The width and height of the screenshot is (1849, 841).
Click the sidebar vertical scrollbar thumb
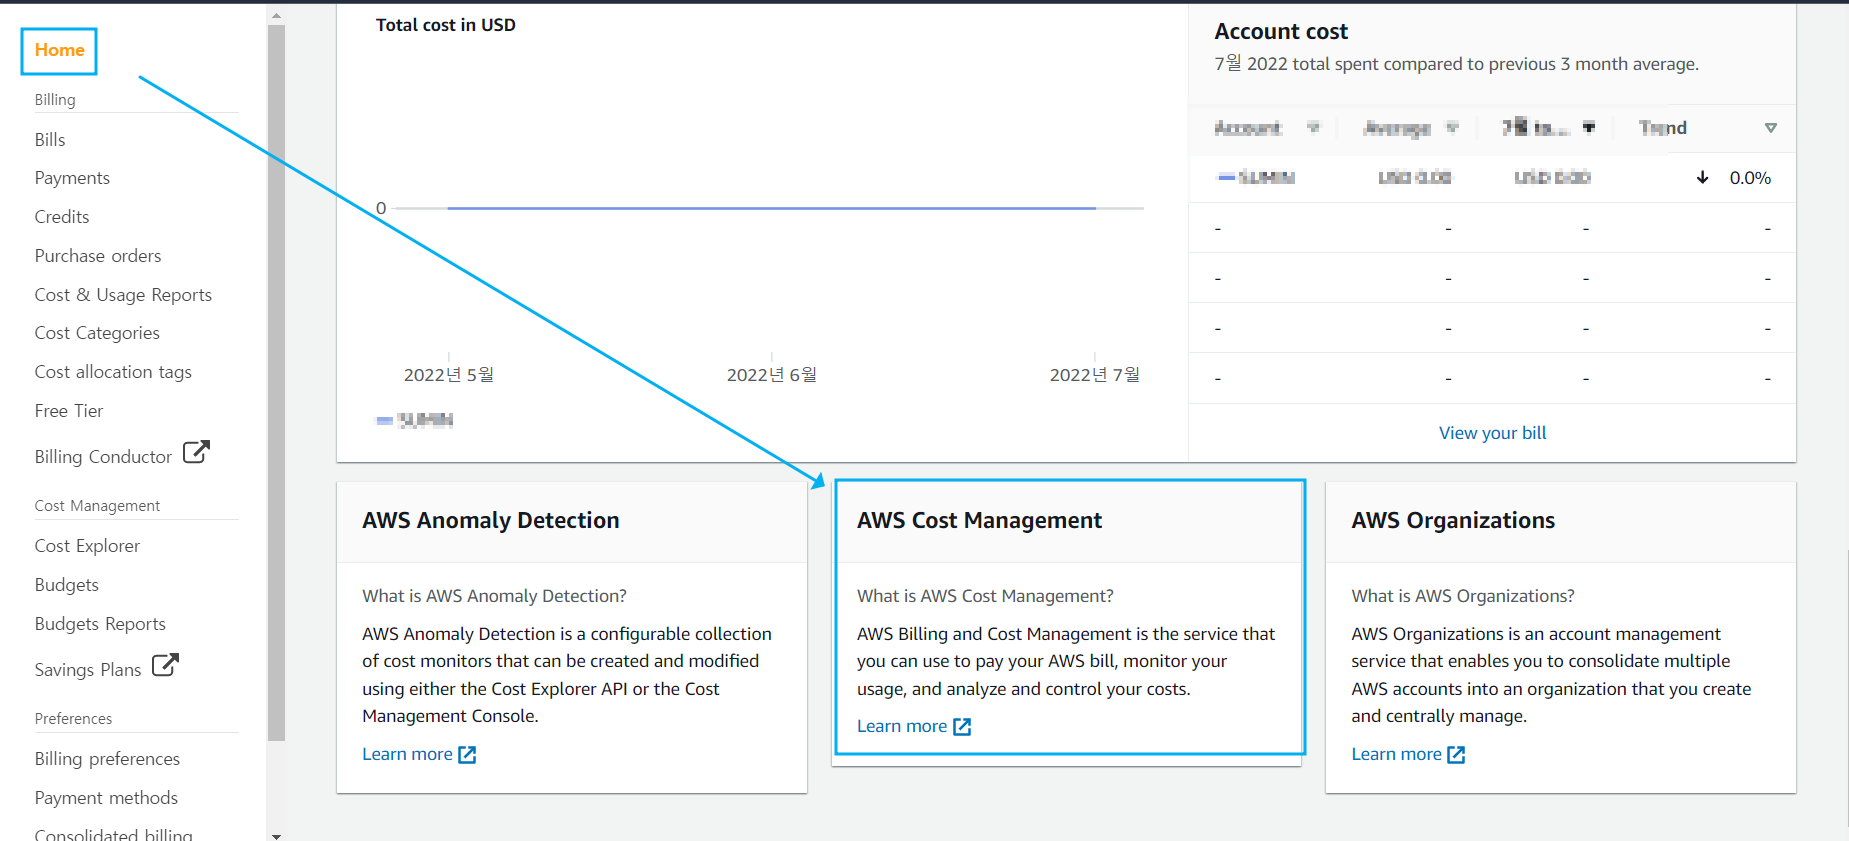(277, 382)
